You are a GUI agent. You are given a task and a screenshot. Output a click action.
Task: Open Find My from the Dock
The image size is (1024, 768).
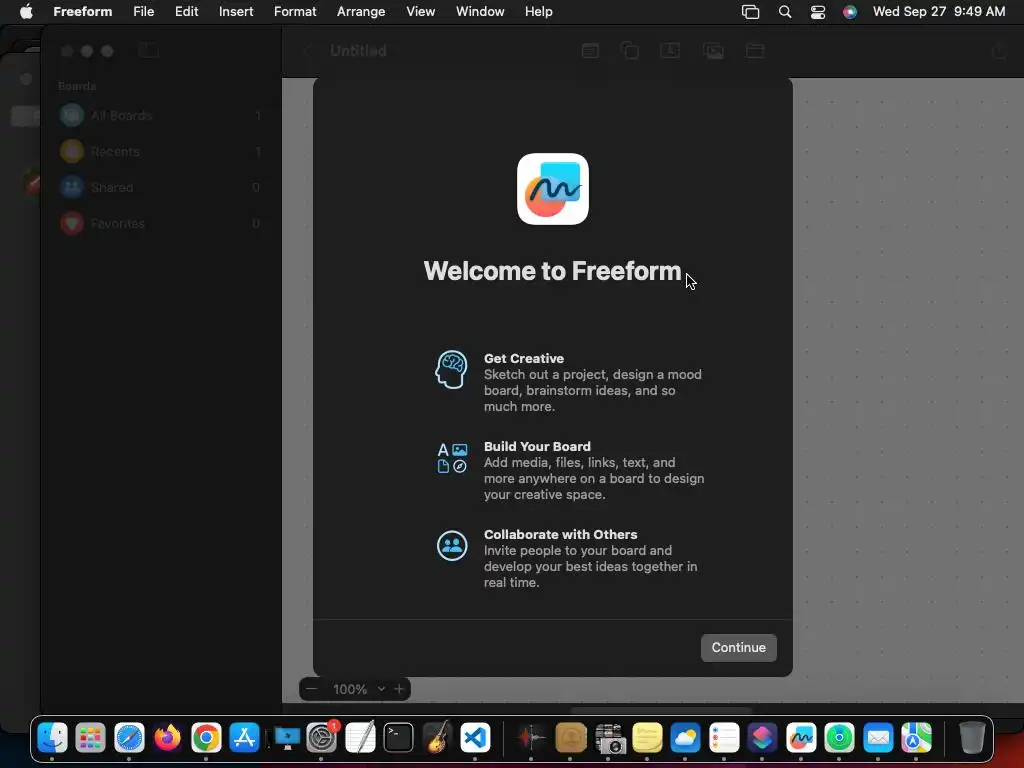[x=840, y=738]
